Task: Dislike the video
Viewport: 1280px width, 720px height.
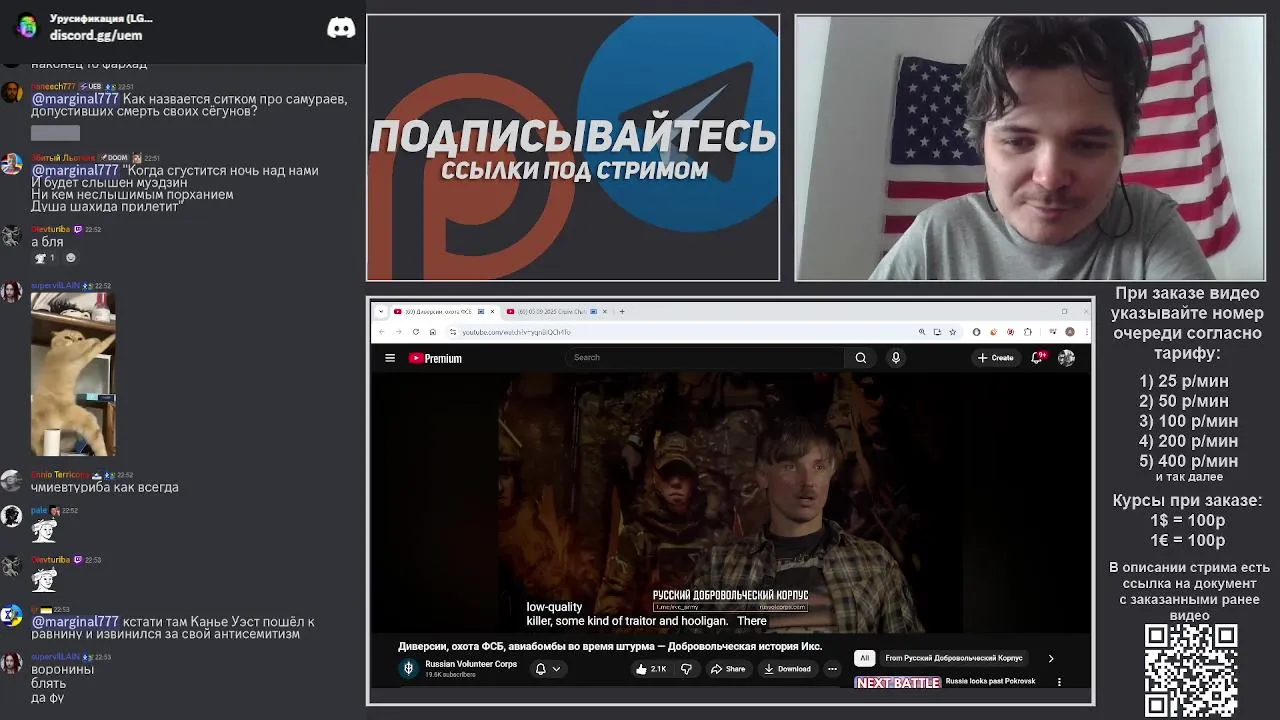Action: (686, 669)
